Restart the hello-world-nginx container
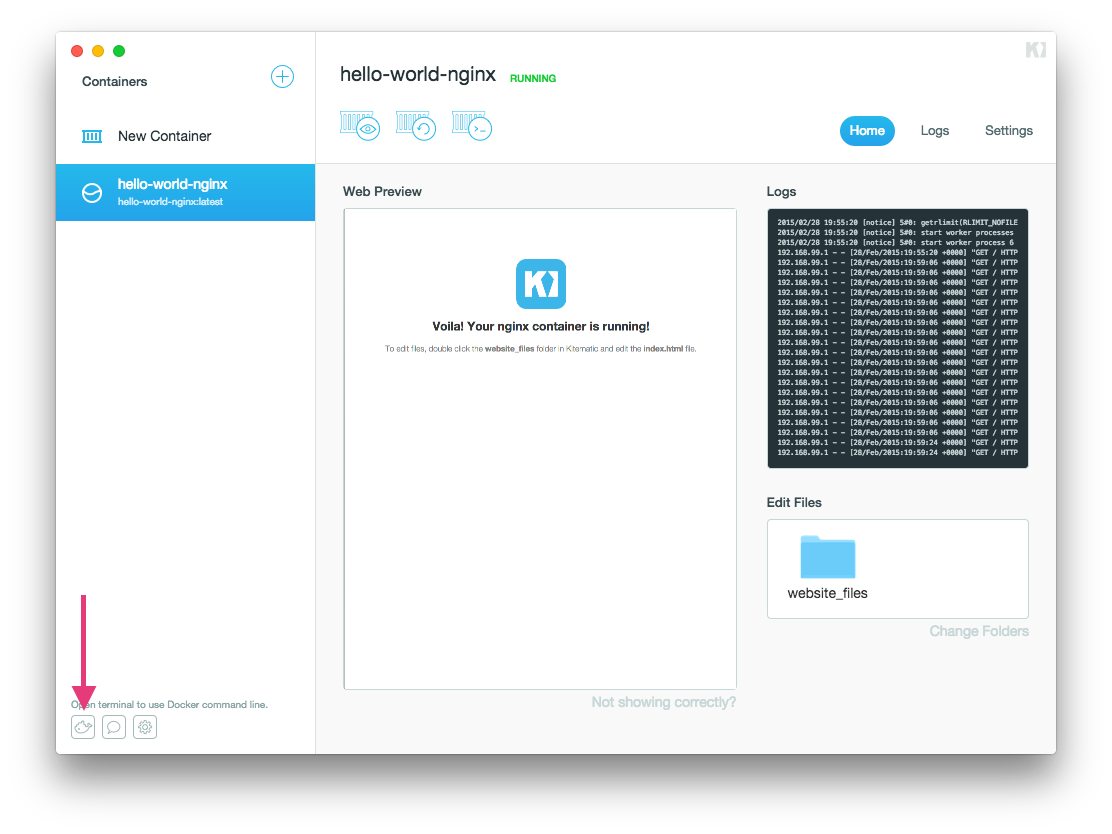1112x834 pixels. click(x=416, y=125)
